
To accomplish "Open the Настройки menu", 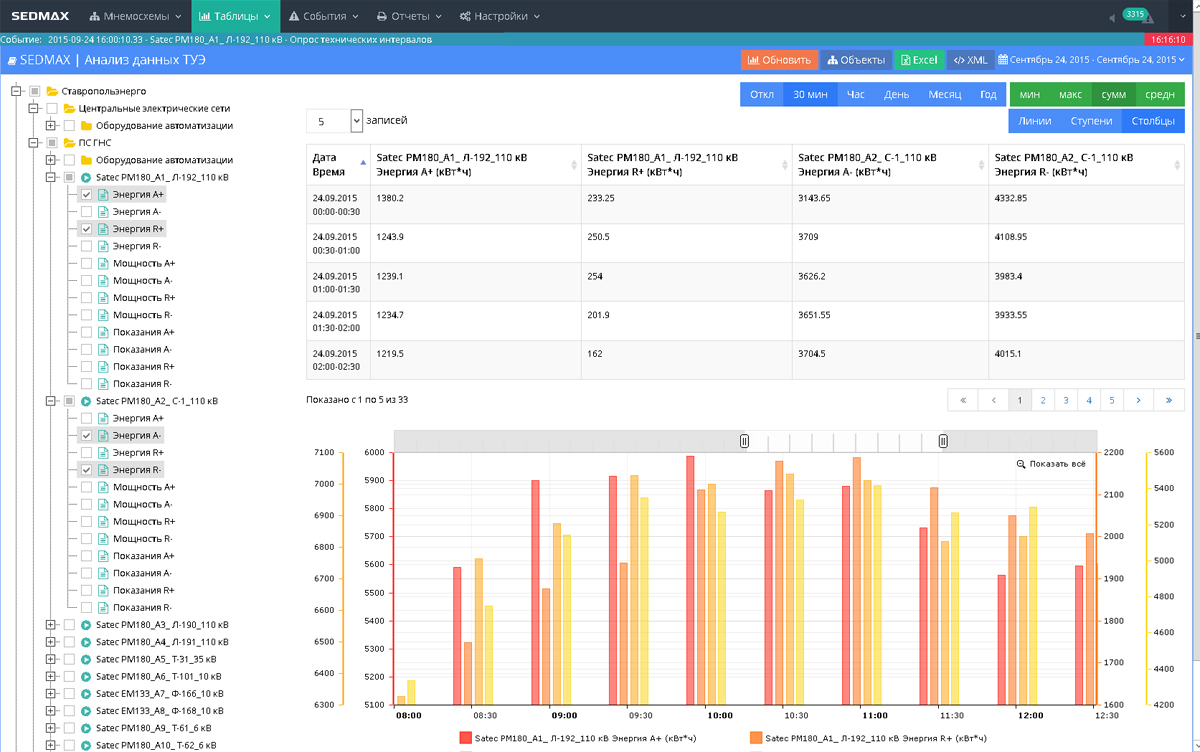I will click(x=500, y=17).
